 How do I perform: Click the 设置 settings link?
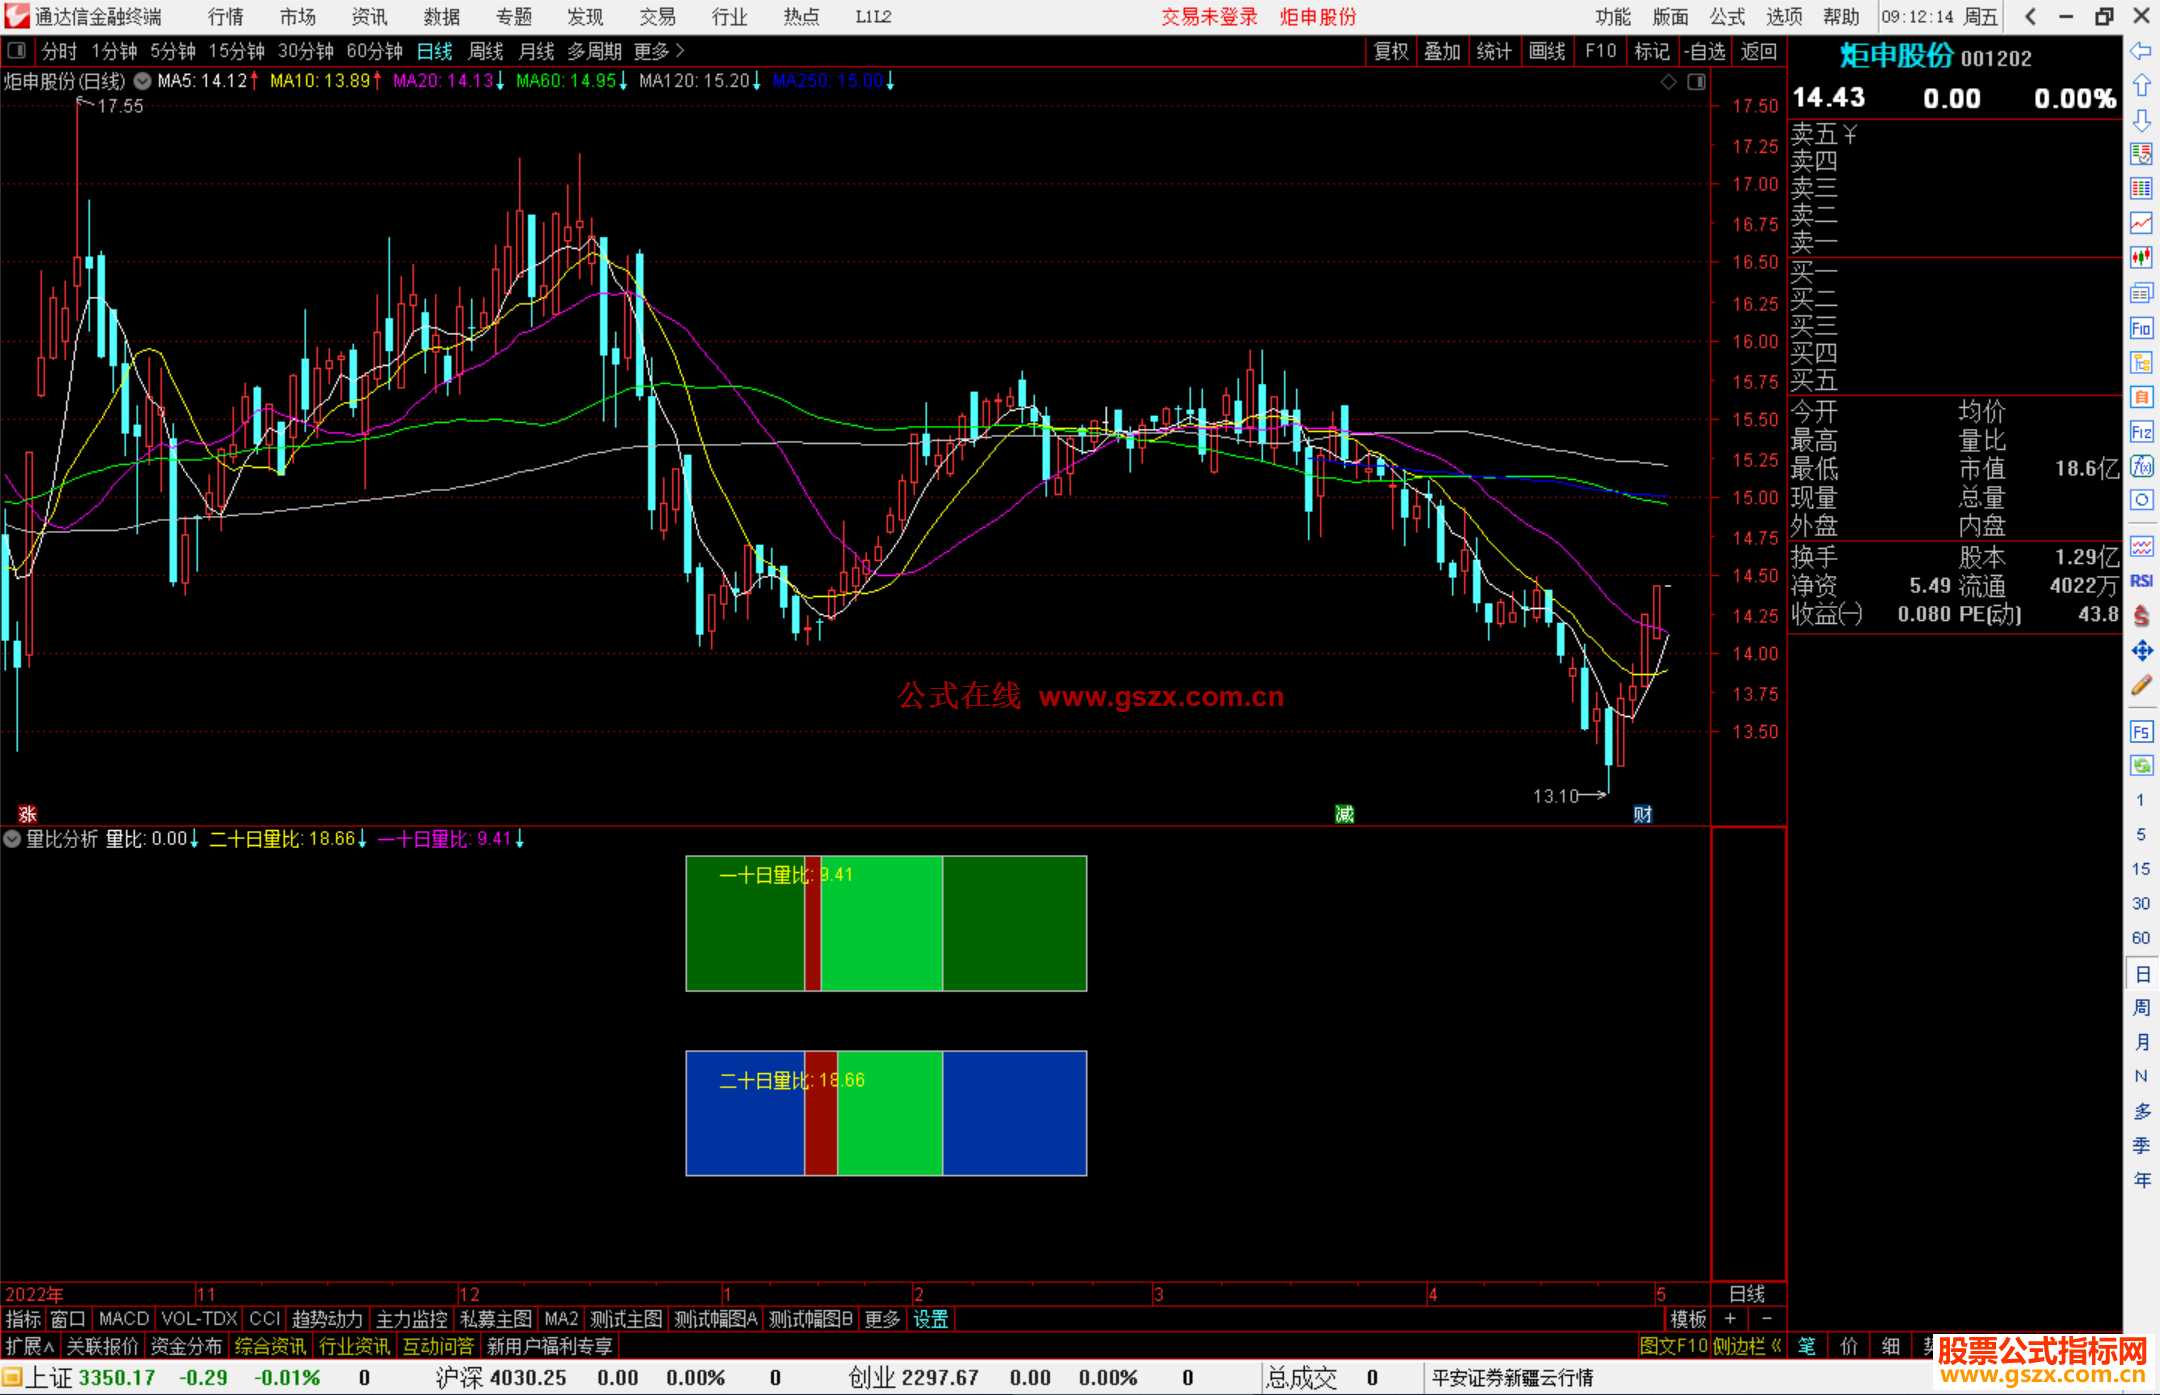[930, 1319]
